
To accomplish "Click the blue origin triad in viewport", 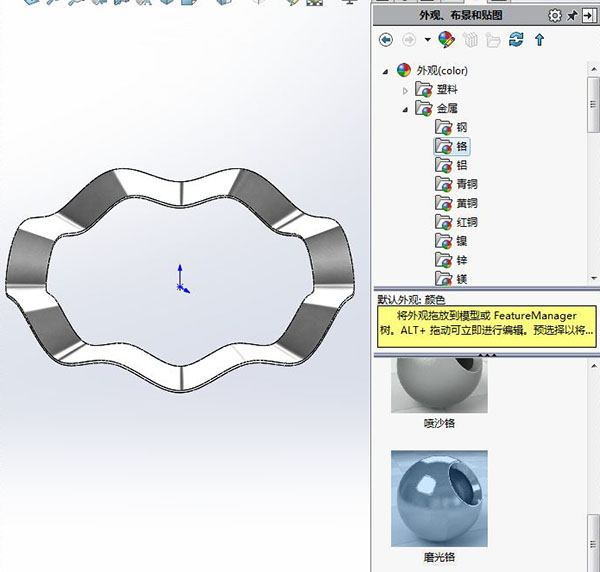I will (x=182, y=279).
